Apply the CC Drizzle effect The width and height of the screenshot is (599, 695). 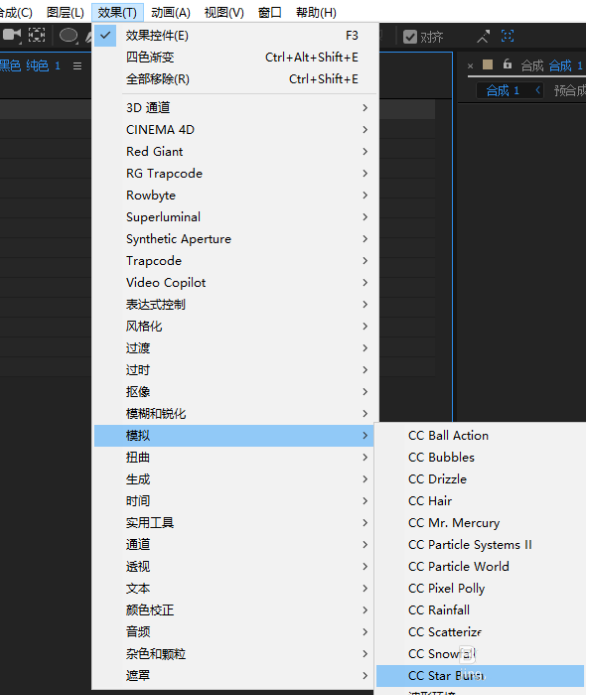pyautogui.click(x=481, y=479)
